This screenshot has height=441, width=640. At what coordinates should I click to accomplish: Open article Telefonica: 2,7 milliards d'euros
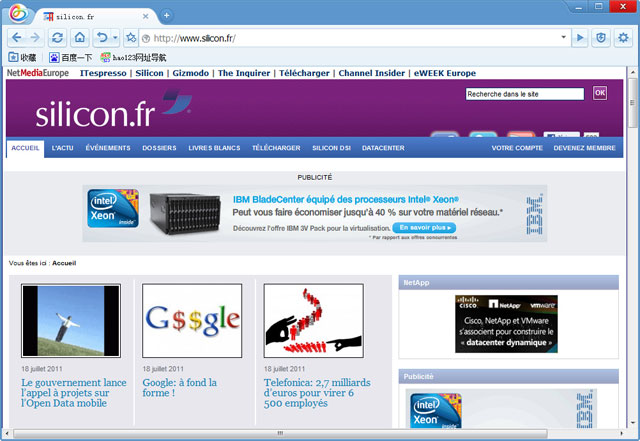click(x=317, y=393)
